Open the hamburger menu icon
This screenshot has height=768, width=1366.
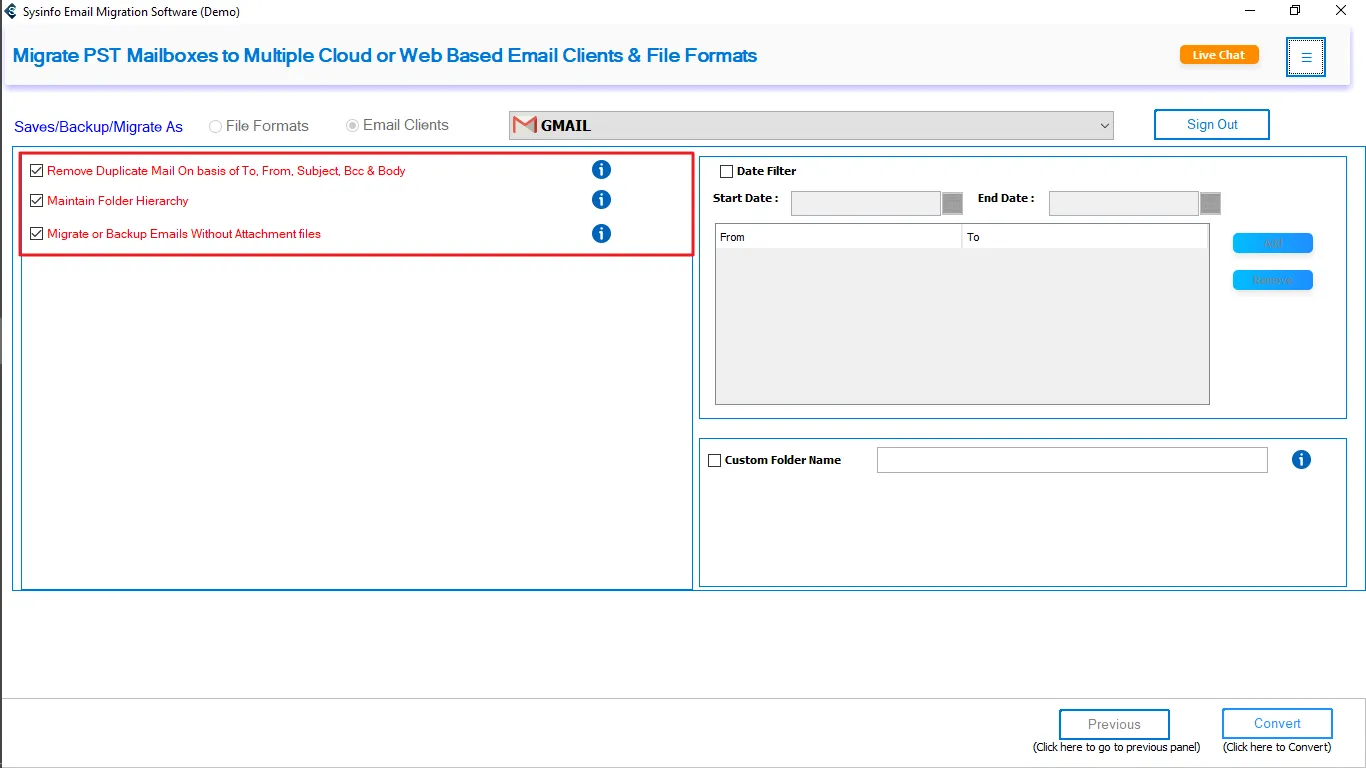click(1306, 57)
